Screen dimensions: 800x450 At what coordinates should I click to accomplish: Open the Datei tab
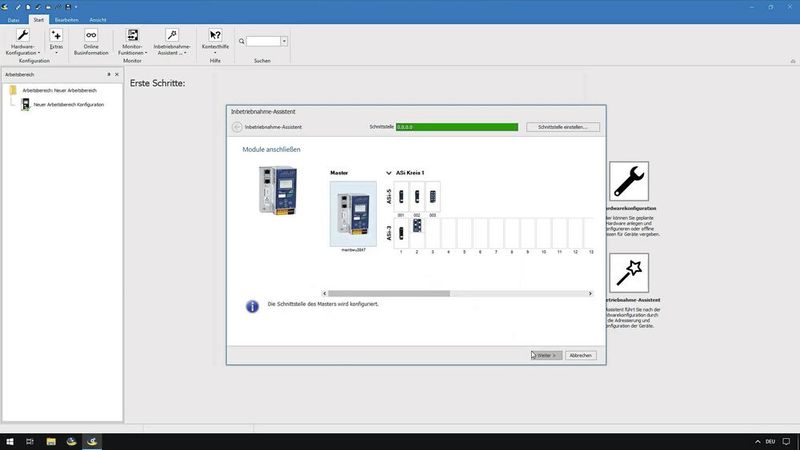tap(13, 20)
